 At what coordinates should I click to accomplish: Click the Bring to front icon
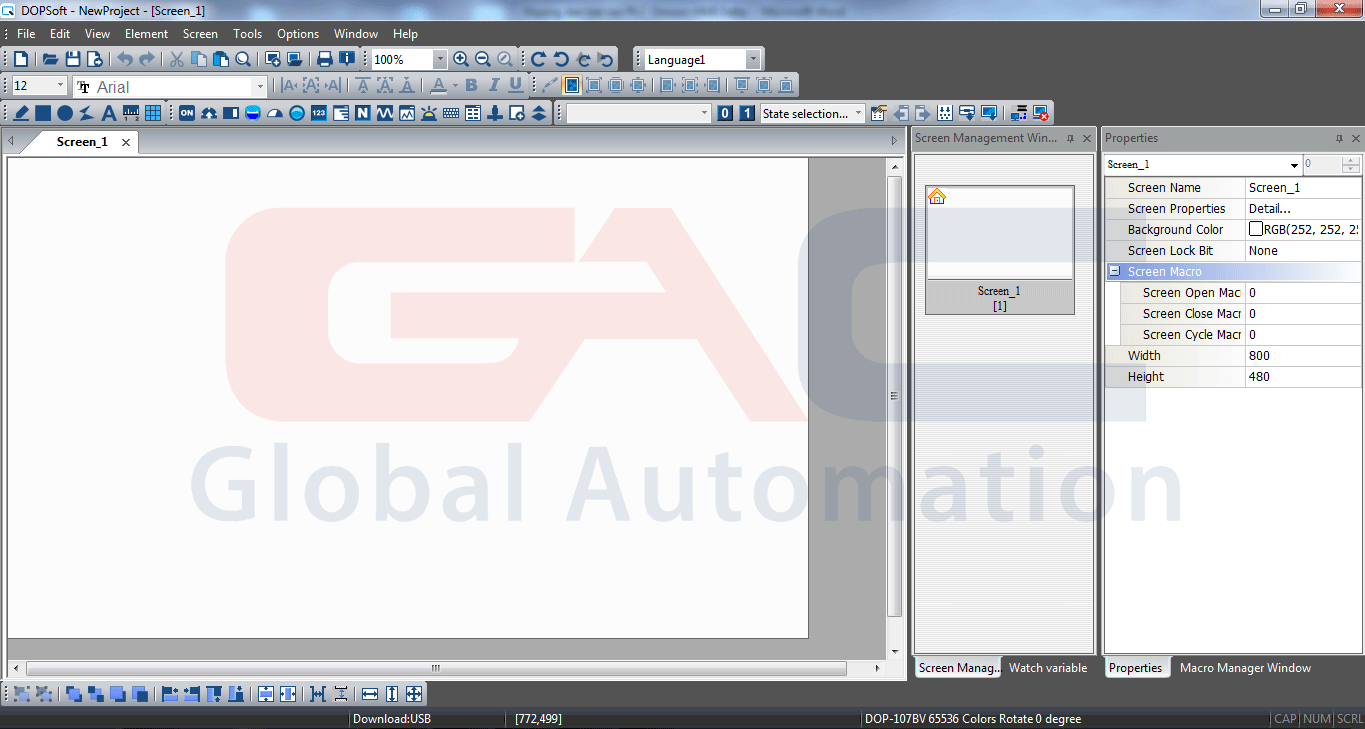point(74,693)
